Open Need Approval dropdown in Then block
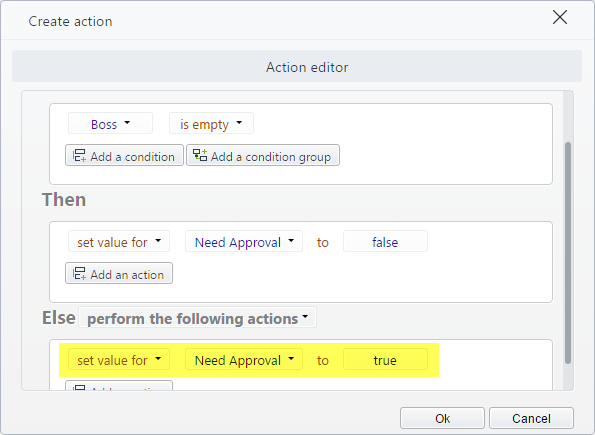Viewport: 595px width, 435px height. point(244,241)
